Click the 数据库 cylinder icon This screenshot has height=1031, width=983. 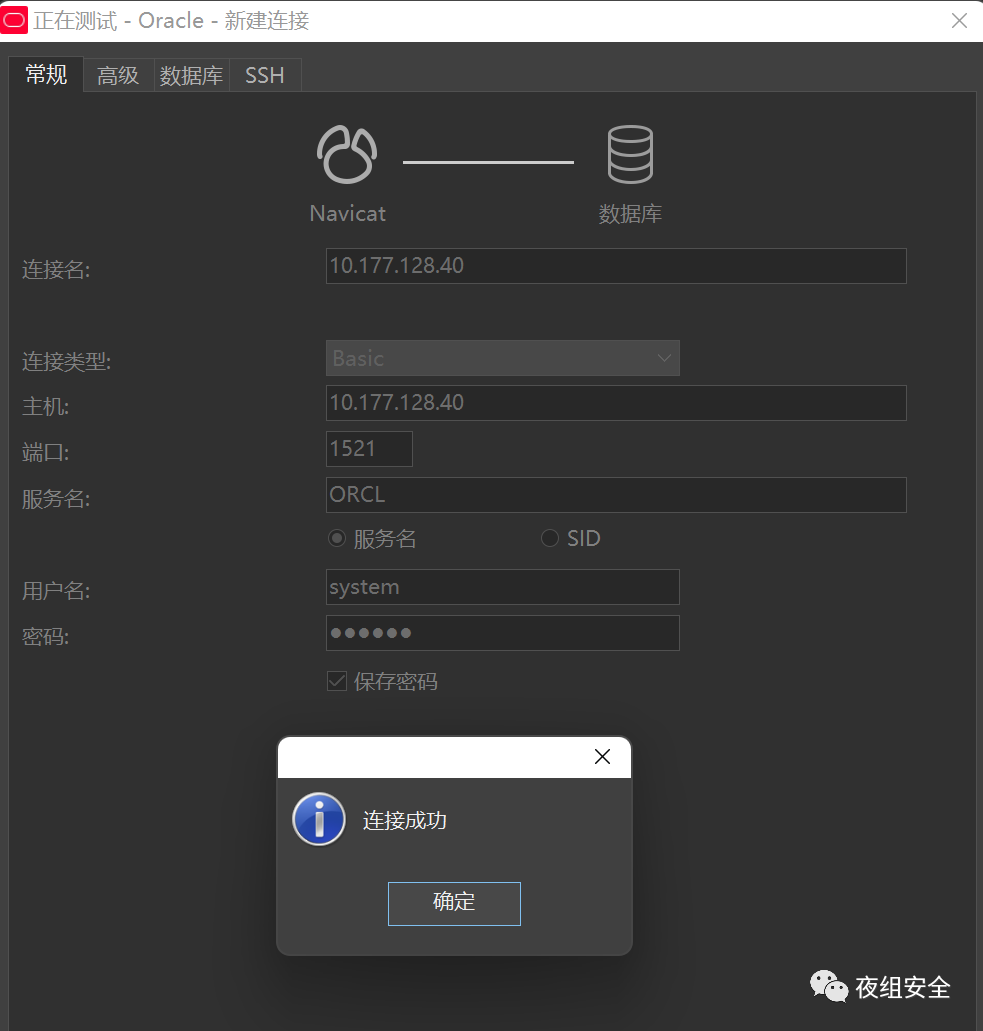click(x=630, y=155)
